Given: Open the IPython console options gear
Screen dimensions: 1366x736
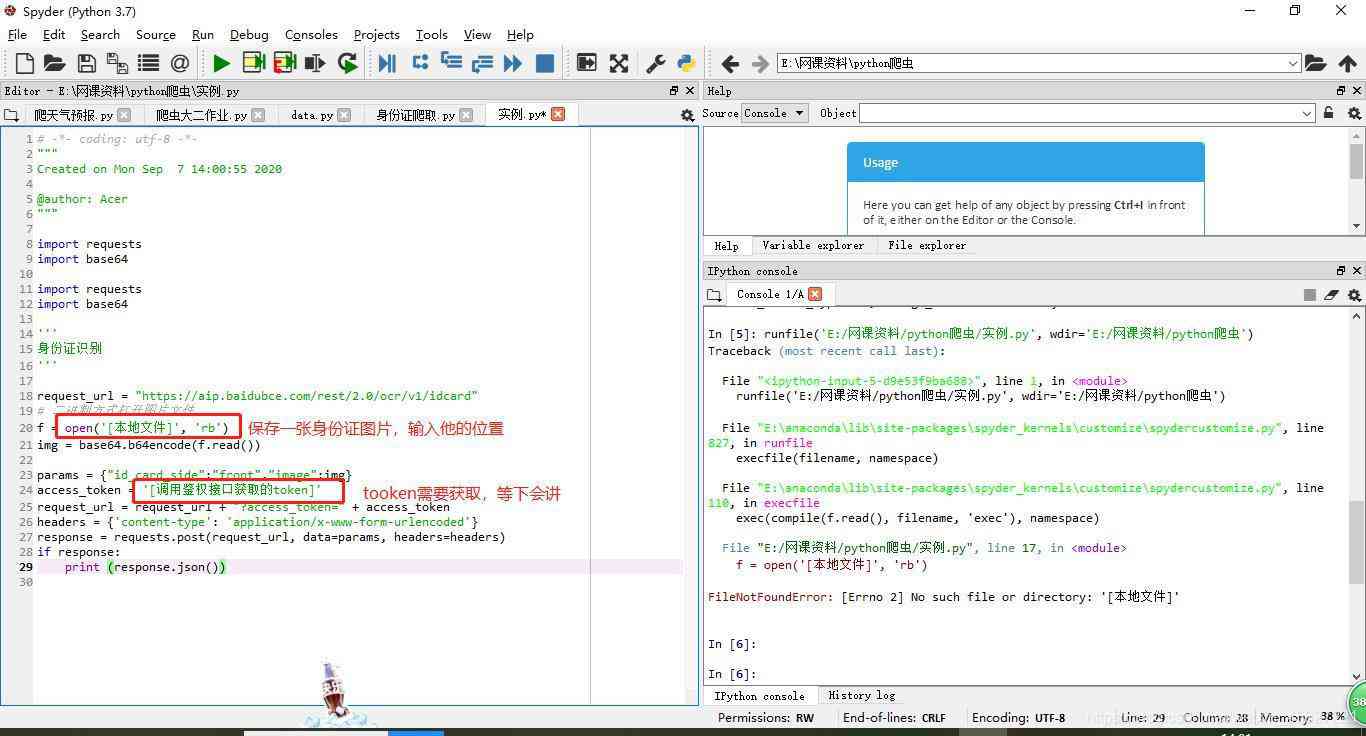Looking at the screenshot, I should (x=1354, y=295).
